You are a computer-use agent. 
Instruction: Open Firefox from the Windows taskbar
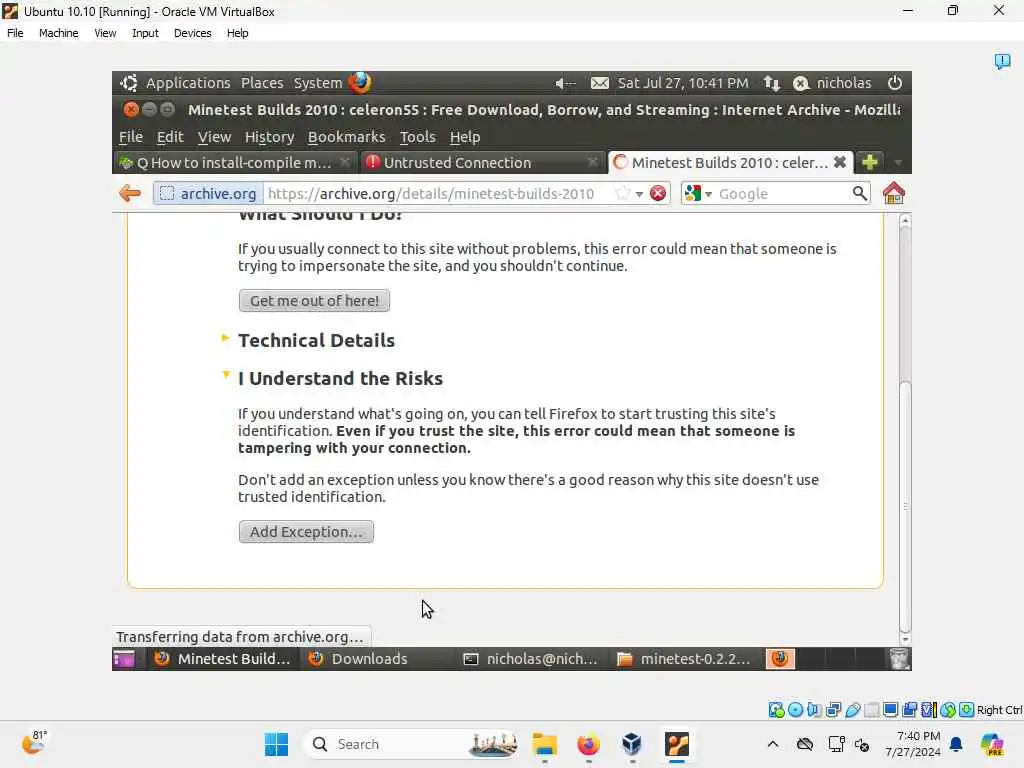point(588,744)
